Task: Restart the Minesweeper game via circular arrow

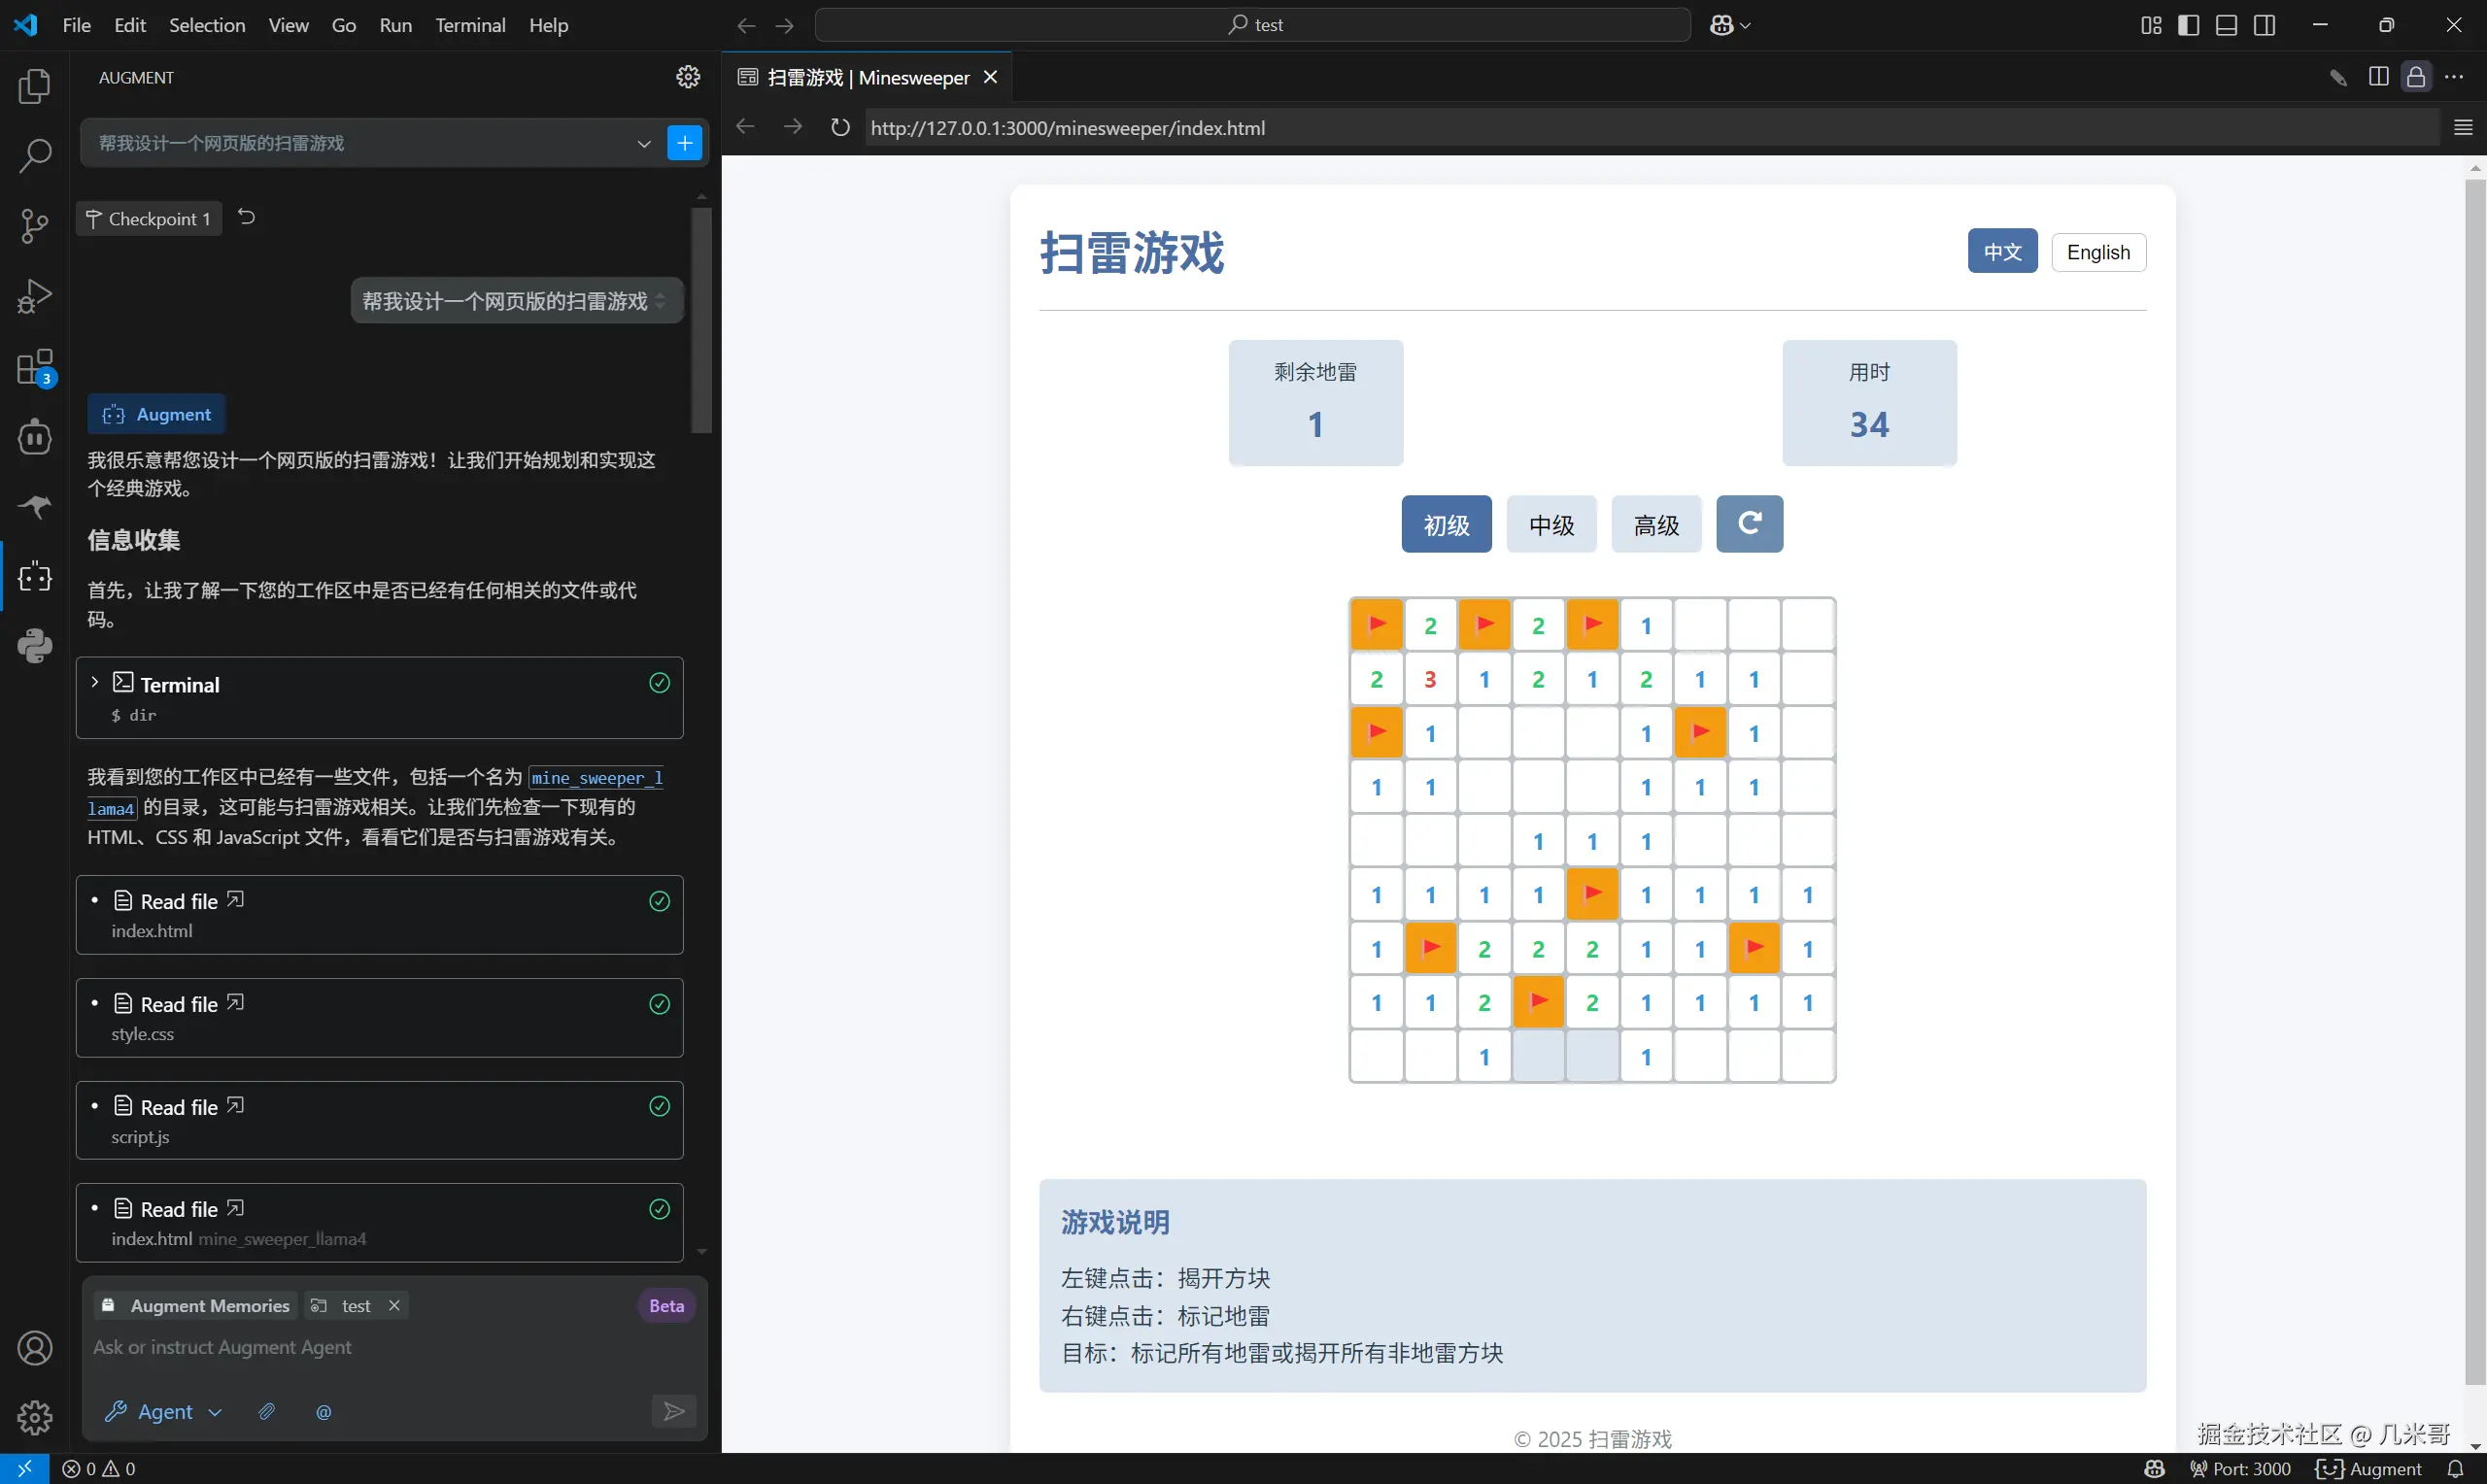Action: pos(1749,523)
